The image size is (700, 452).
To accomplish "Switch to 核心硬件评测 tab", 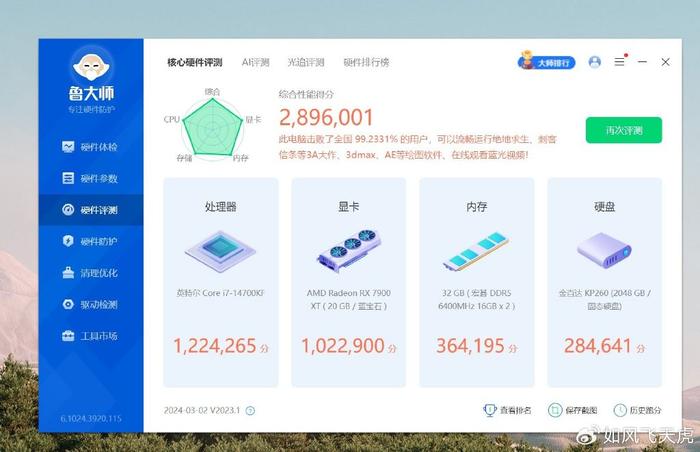I will tap(195, 62).
